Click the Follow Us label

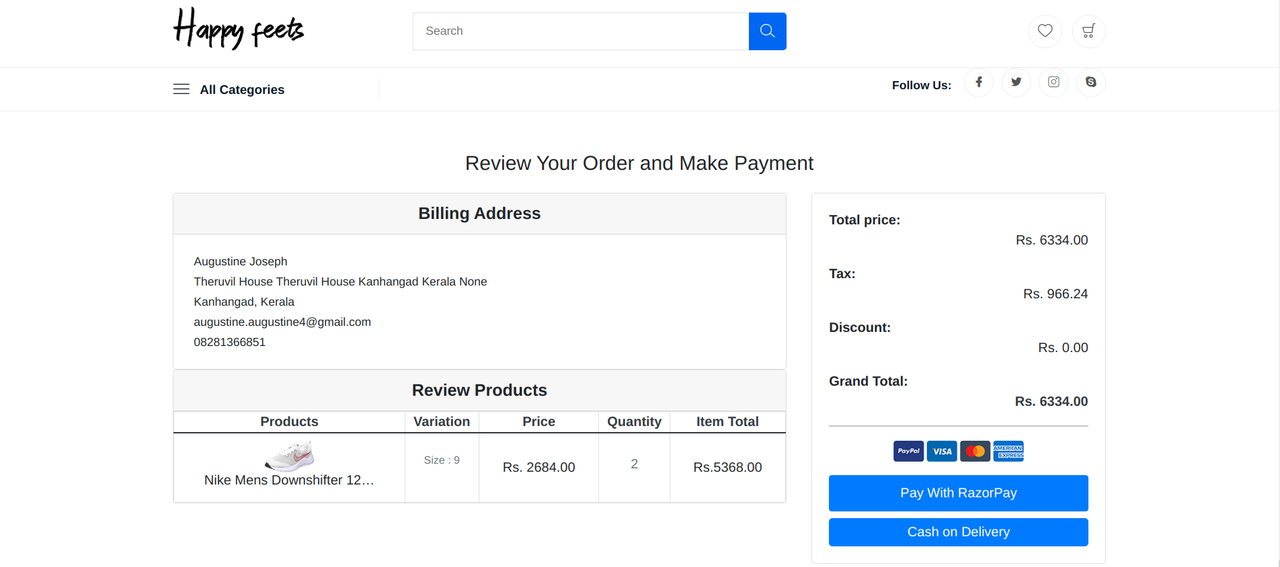922,85
